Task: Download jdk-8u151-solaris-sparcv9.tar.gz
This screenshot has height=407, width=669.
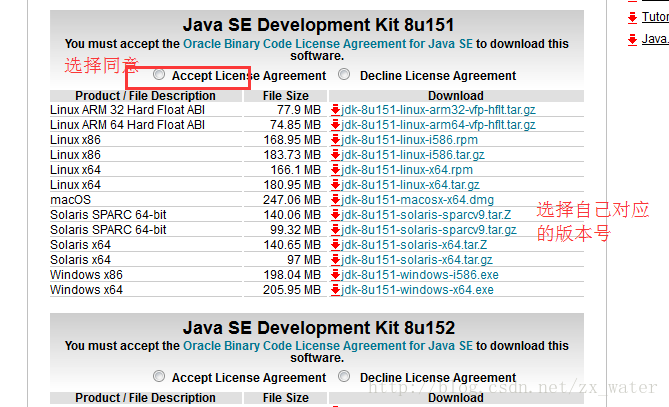Action: (428, 230)
